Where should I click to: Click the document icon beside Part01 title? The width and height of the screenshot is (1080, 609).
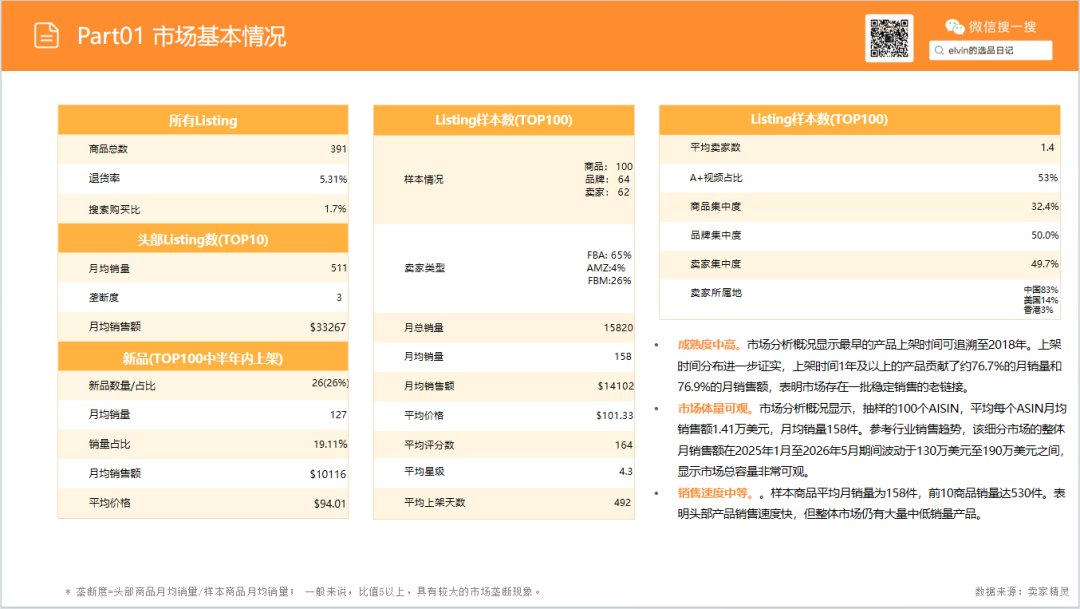click(x=46, y=35)
